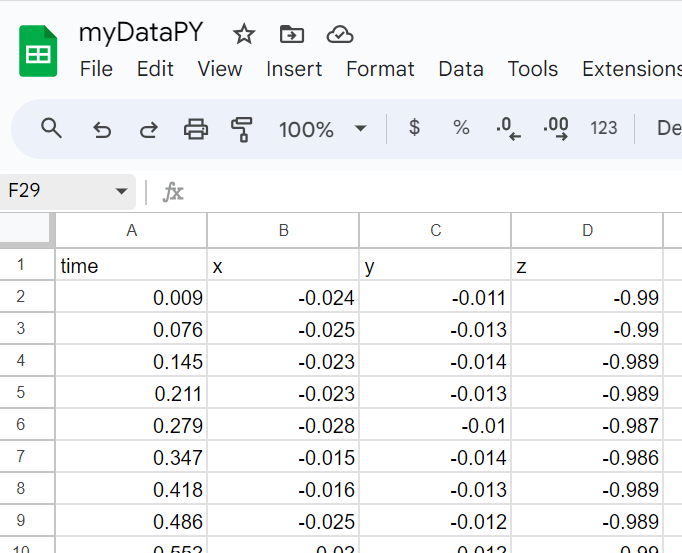This screenshot has width=682, height=553.
Task: Click the Google Sheets home logo
Action: pyautogui.click(x=39, y=50)
